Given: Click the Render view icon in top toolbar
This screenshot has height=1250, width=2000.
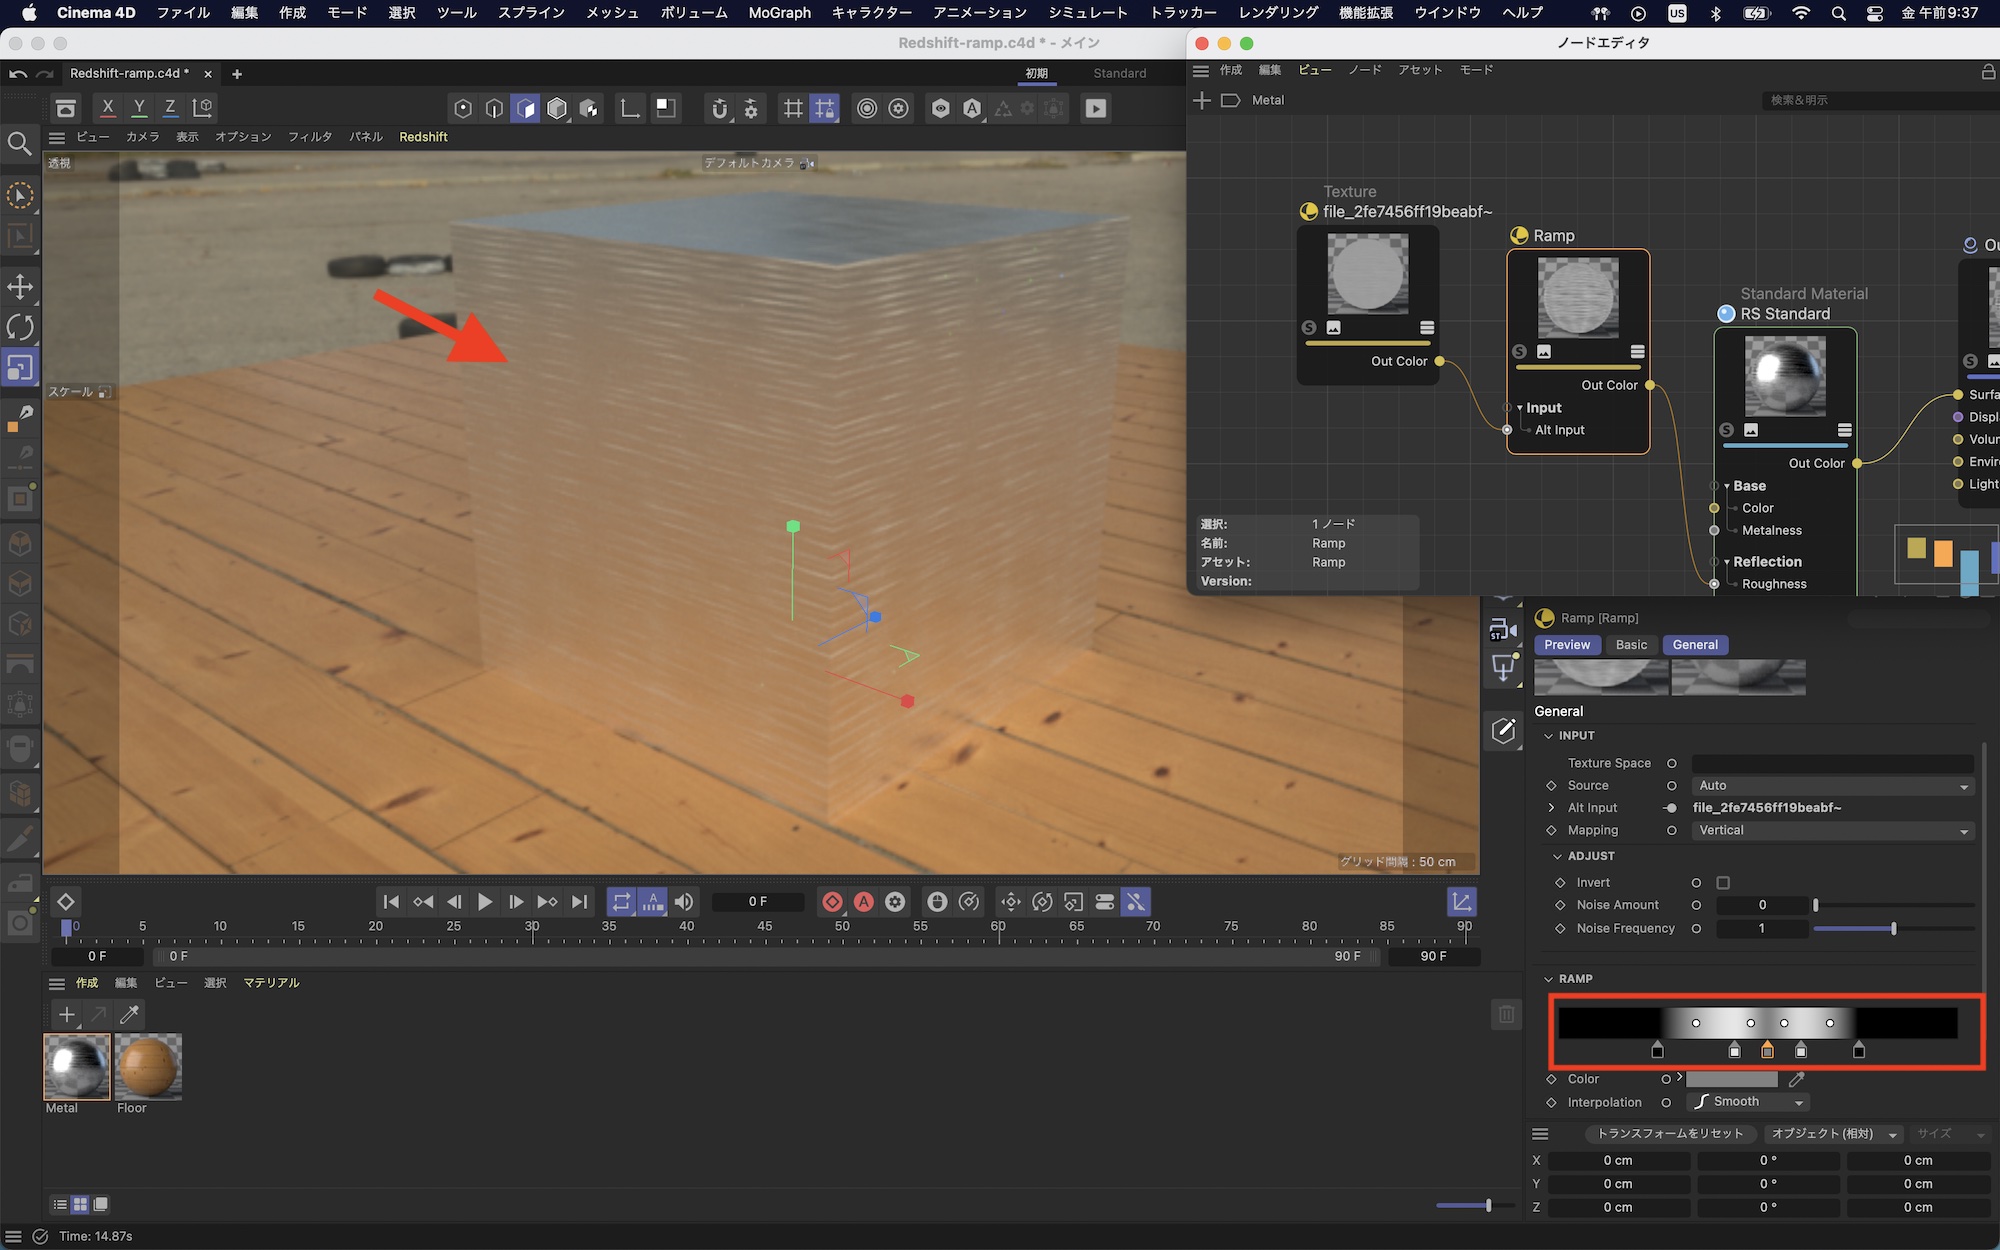Looking at the screenshot, I should [x=1096, y=108].
